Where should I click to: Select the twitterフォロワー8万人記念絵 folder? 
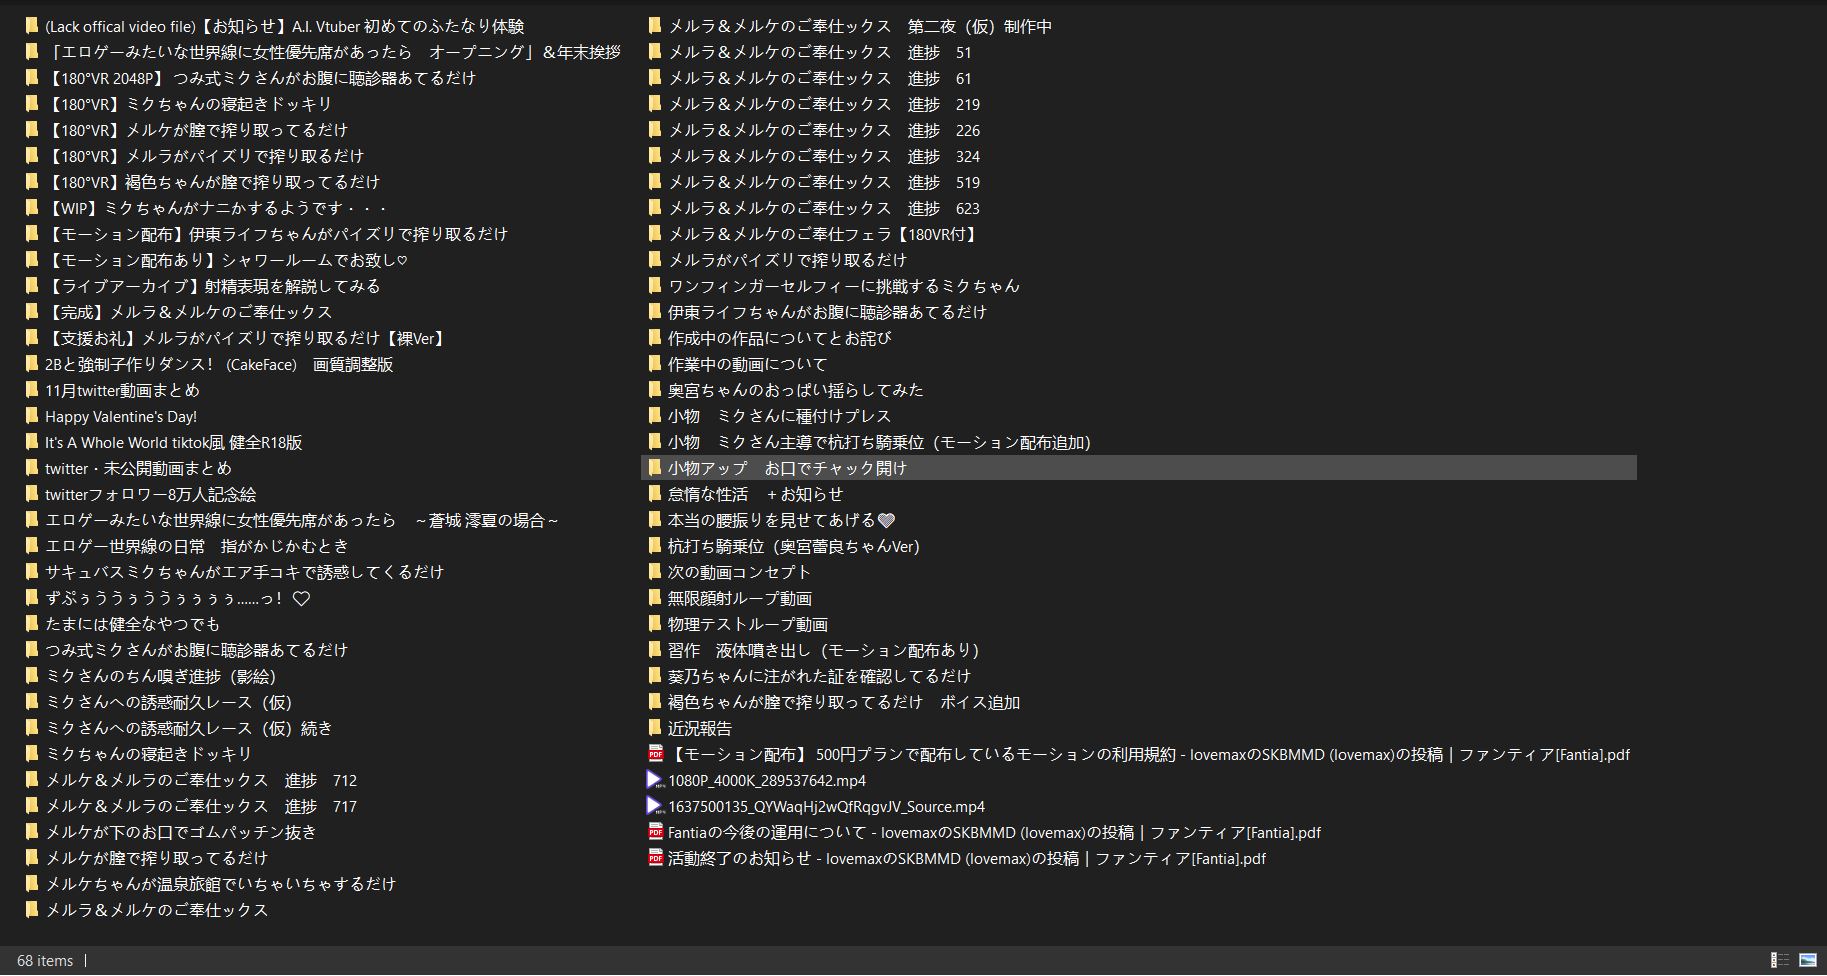[150, 494]
